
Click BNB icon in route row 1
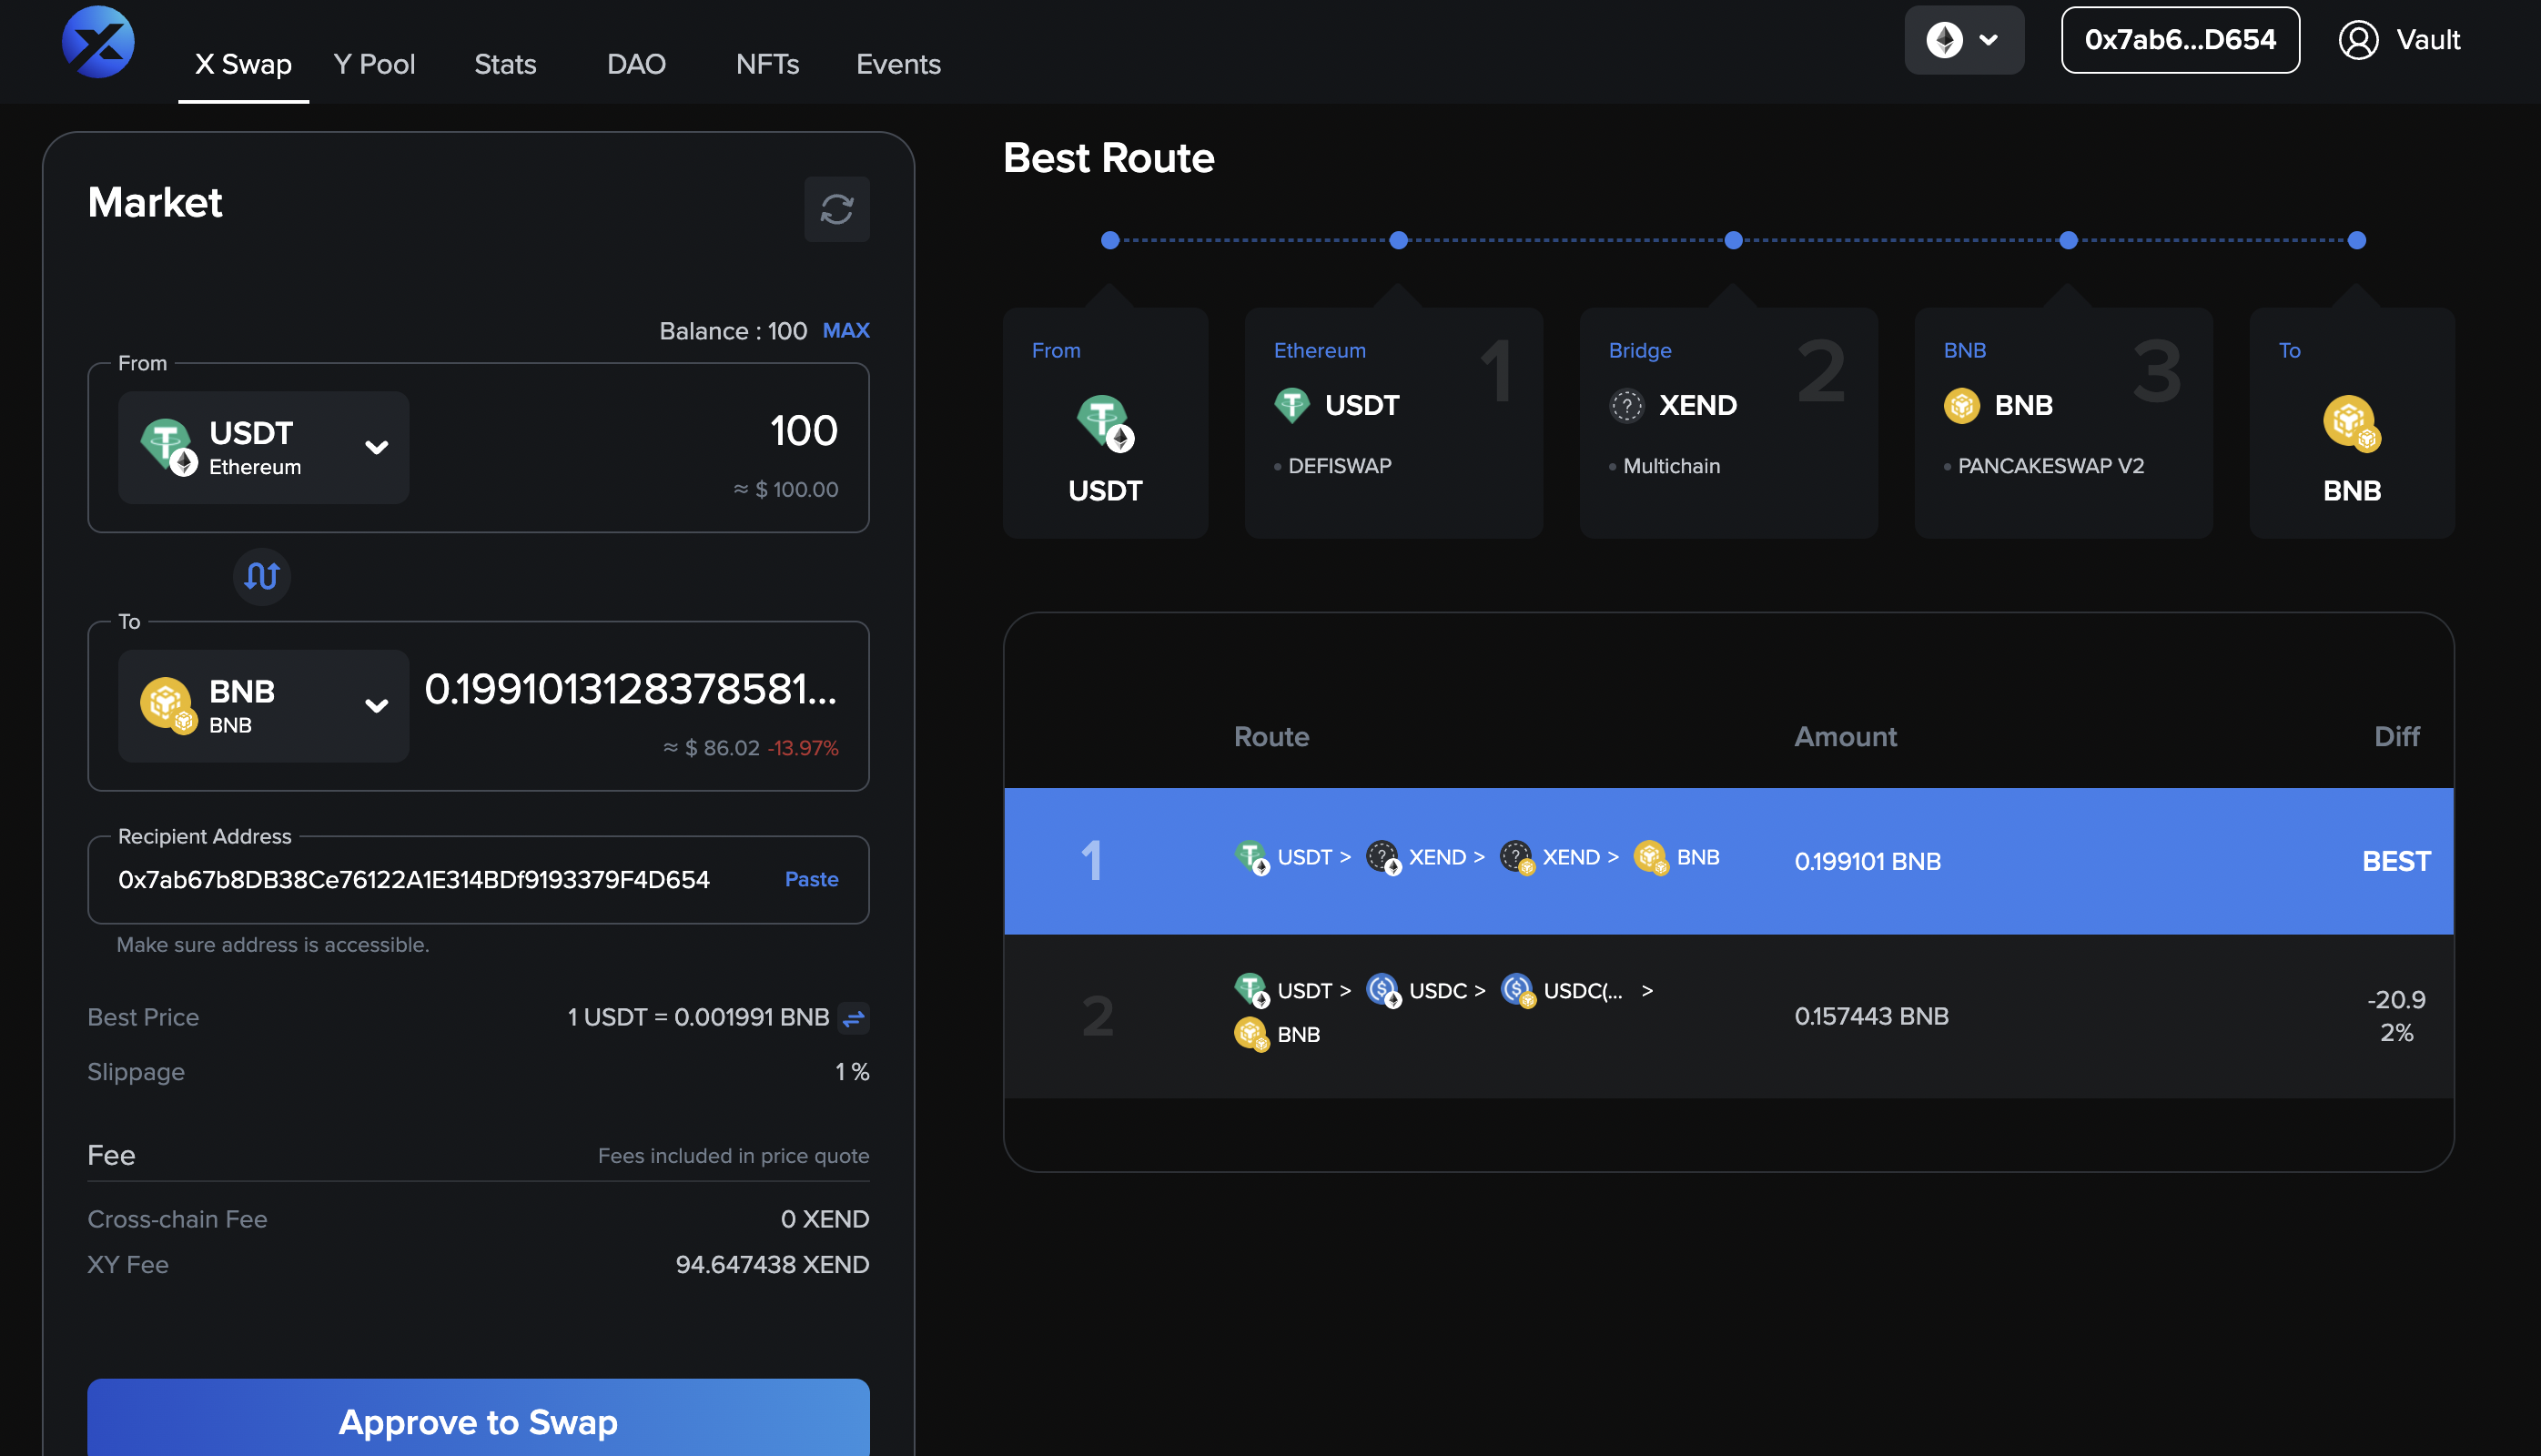pyautogui.click(x=1650, y=857)
